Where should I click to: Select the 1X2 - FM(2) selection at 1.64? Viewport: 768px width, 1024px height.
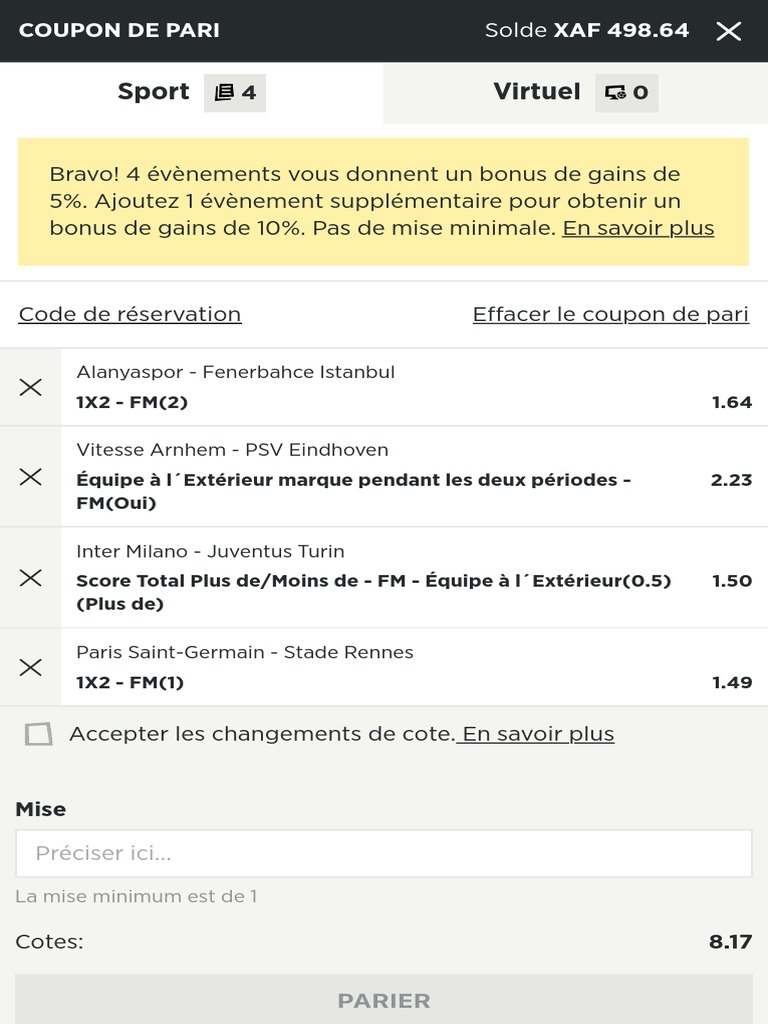[414, 387]
